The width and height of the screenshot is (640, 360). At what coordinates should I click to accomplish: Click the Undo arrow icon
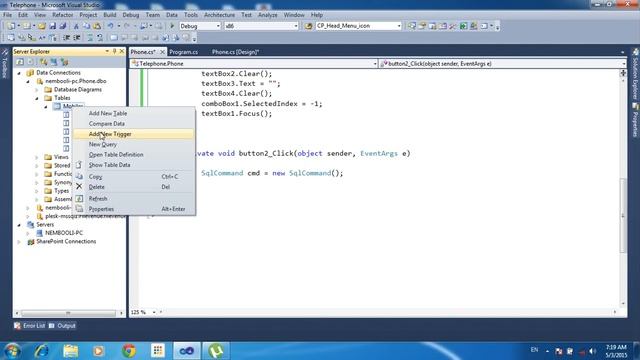coord(111,26)
